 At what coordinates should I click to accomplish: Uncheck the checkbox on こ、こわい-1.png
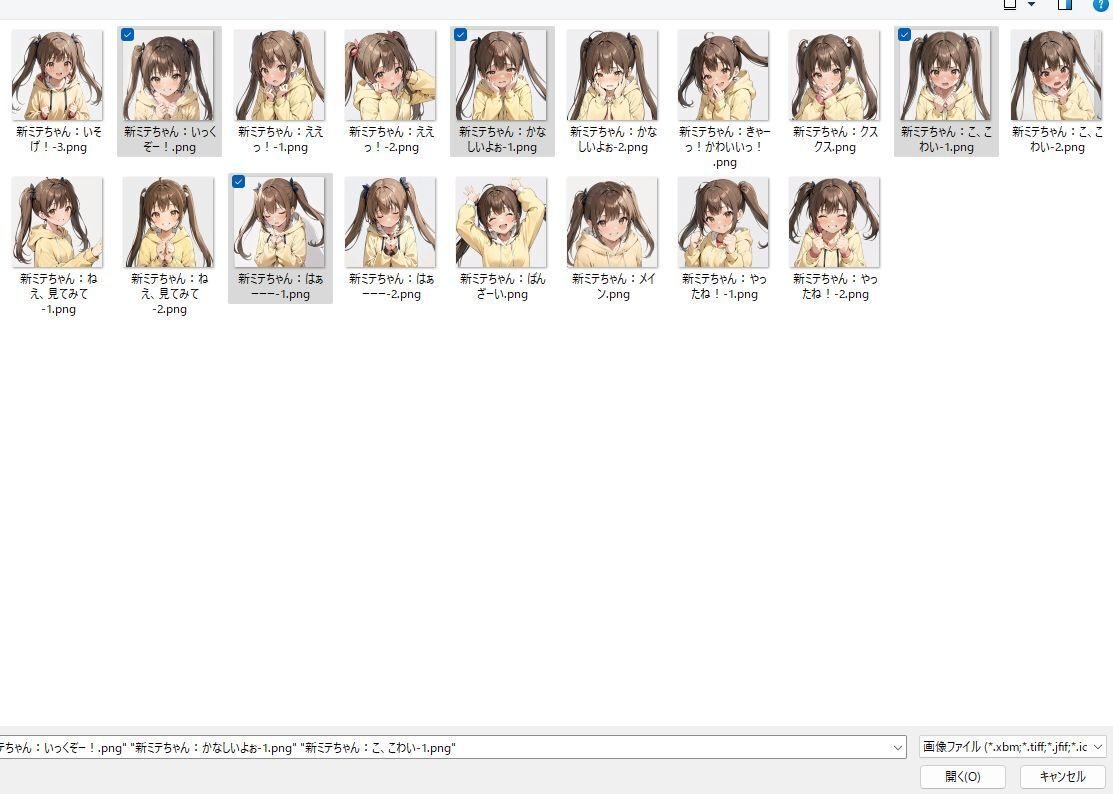coord(904,34)
